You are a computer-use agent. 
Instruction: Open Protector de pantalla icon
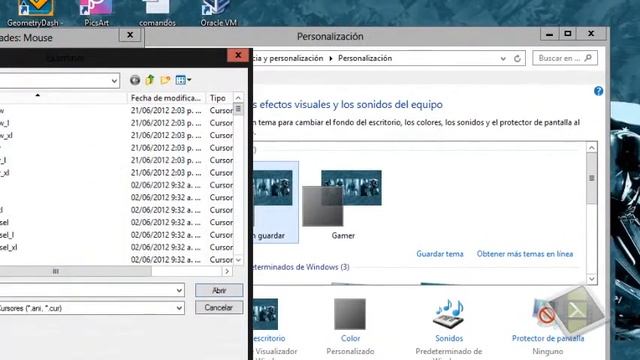pyautogui.click(x=547, y=314)
